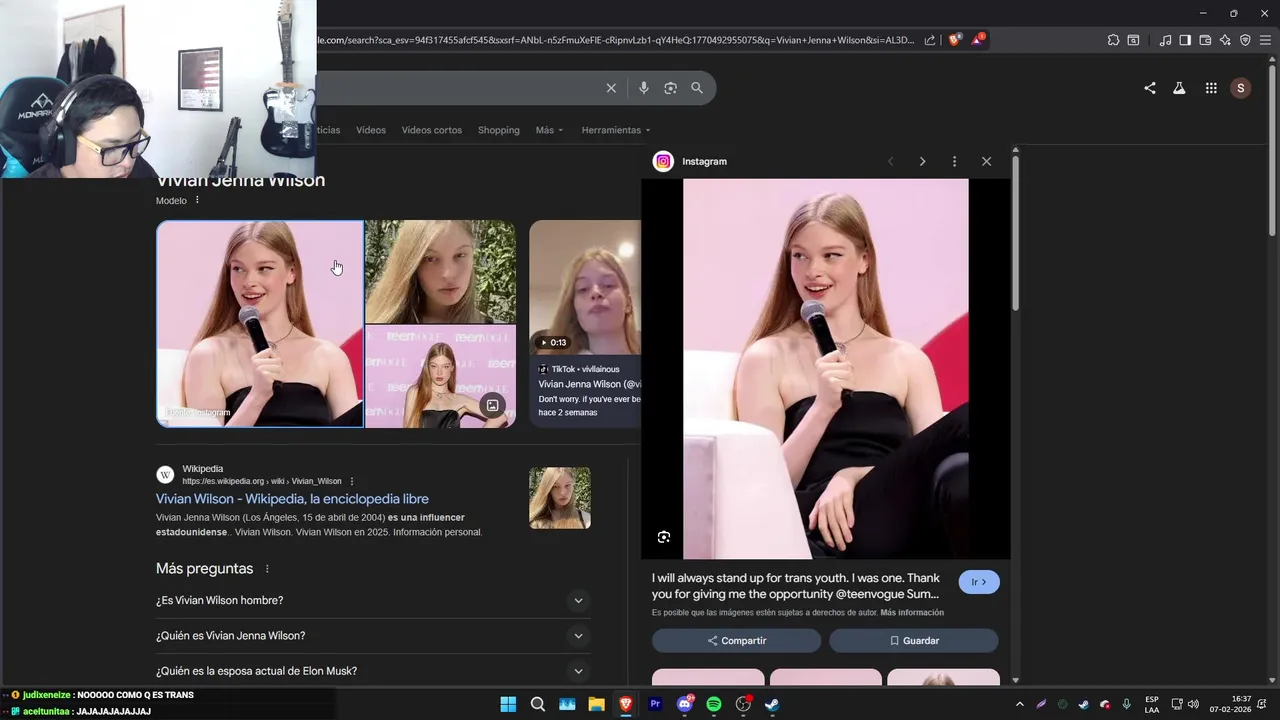This screenshot has width=1280, height=720.
Task: Show hidden system tray icons
Action: point(1019,704)
